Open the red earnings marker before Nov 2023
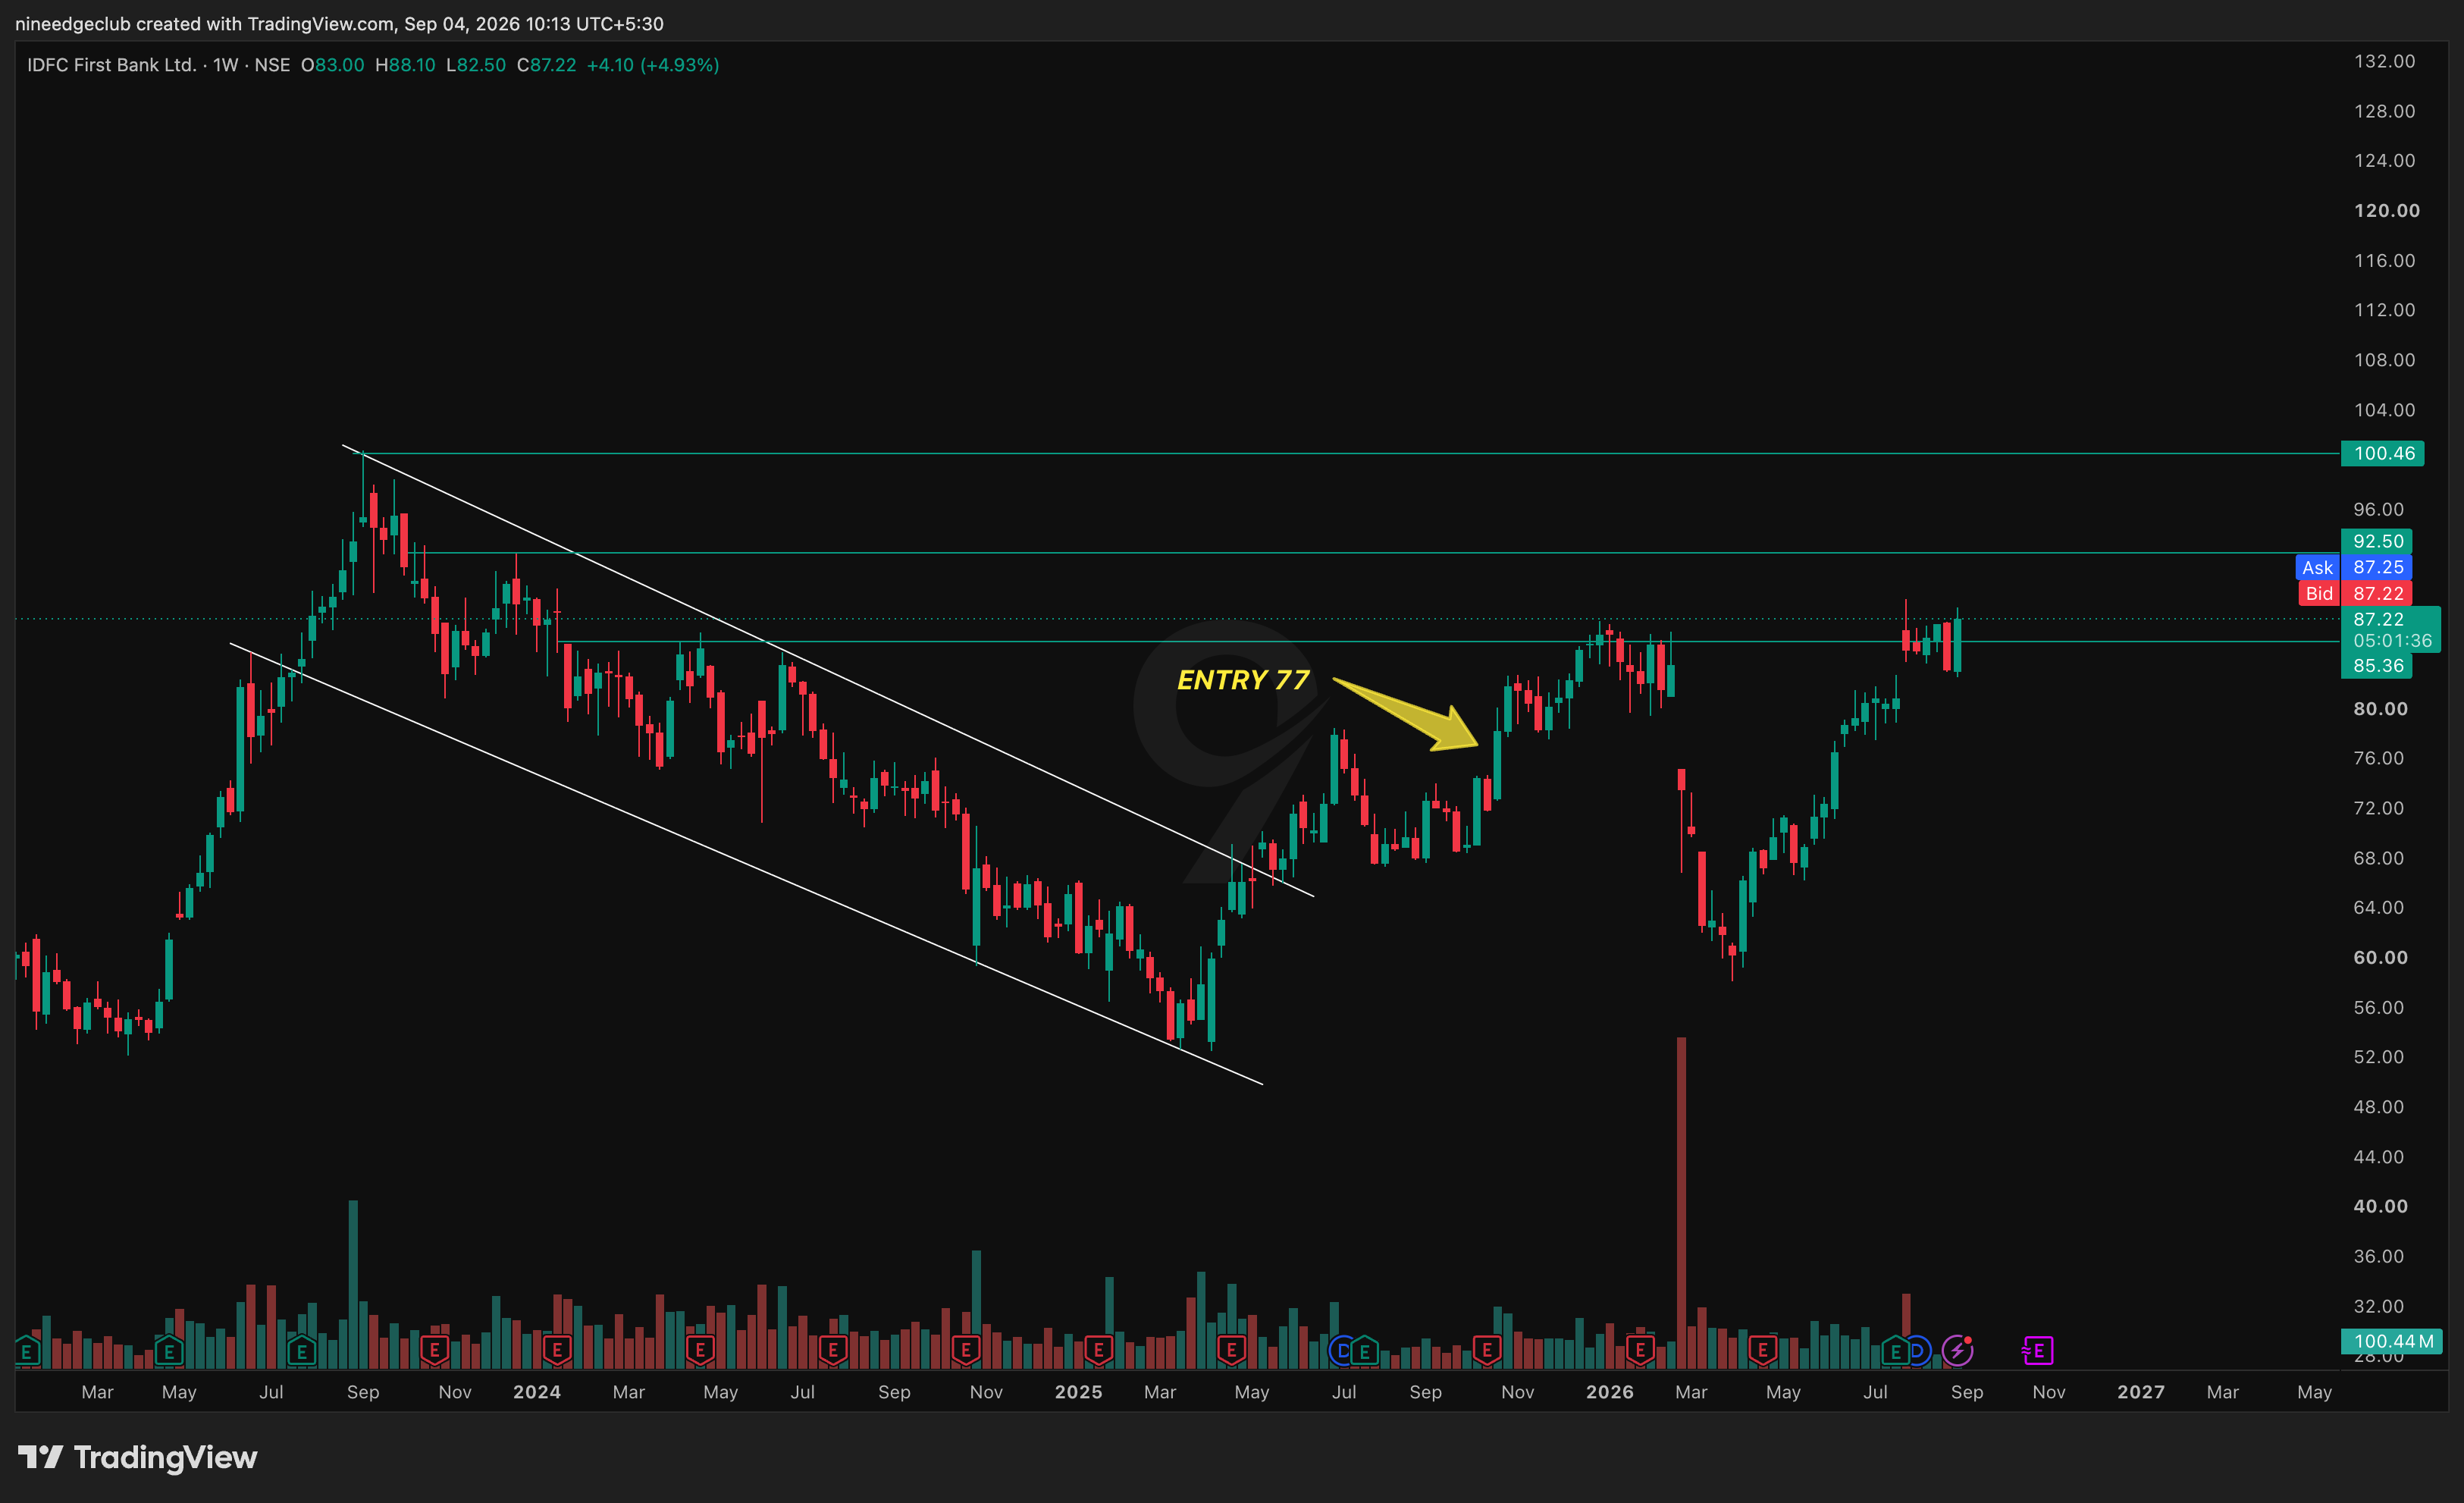This screenshot has width=2464, height=1503. pos(434,1351)
